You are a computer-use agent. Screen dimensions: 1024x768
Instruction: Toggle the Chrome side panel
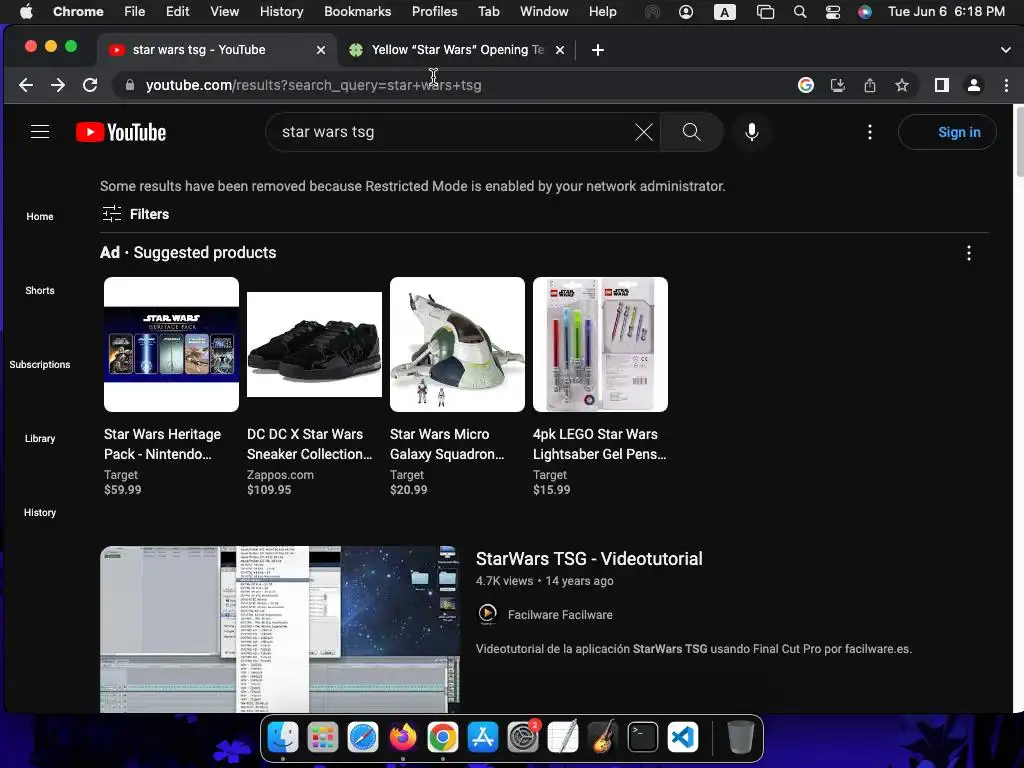[x=942, y=85]
